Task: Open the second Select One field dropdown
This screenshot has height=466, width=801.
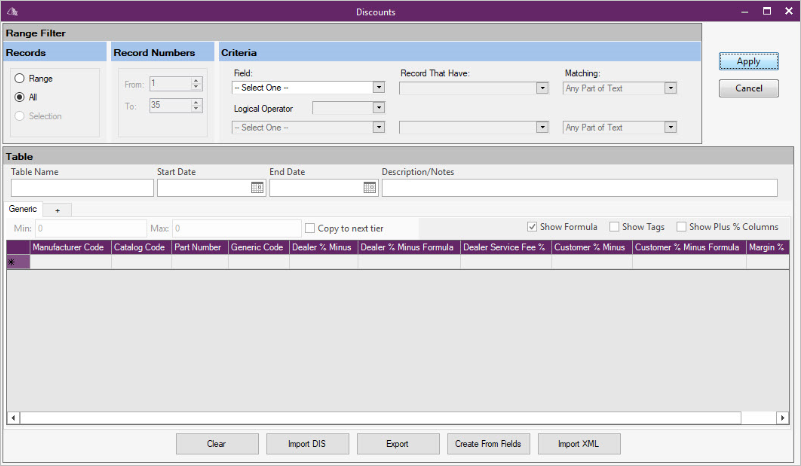Action: click(x=379, y=127)
